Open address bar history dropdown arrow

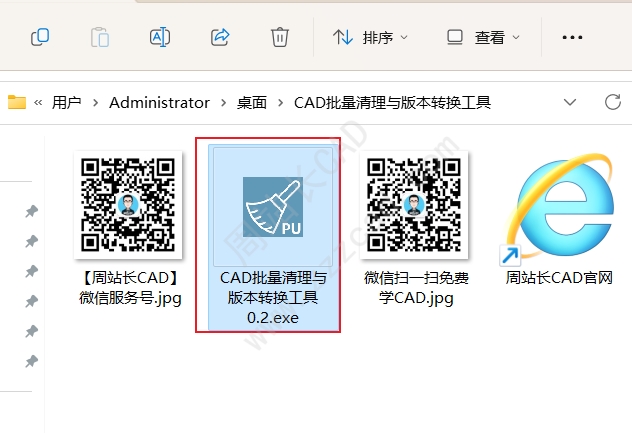(x=570, y=102)
